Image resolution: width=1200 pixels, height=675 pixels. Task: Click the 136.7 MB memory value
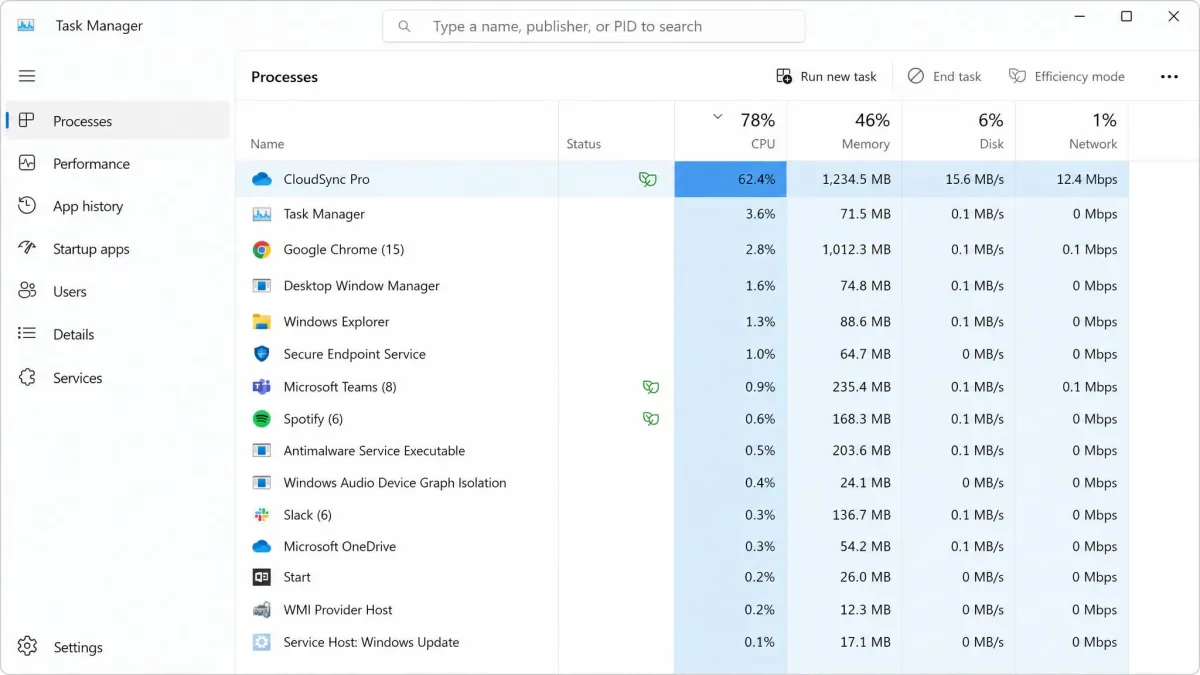tap(861, 515)
